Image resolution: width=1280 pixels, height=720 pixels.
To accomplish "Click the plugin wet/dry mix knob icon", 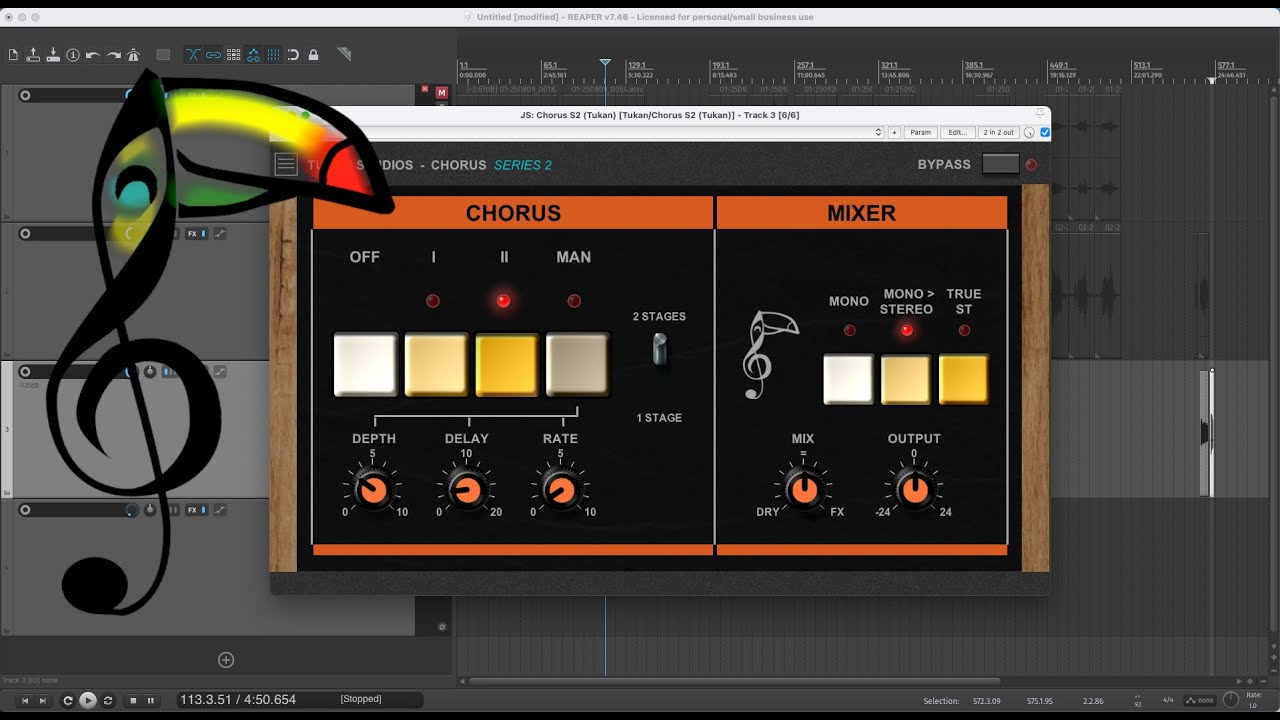I will point(1029,132).
